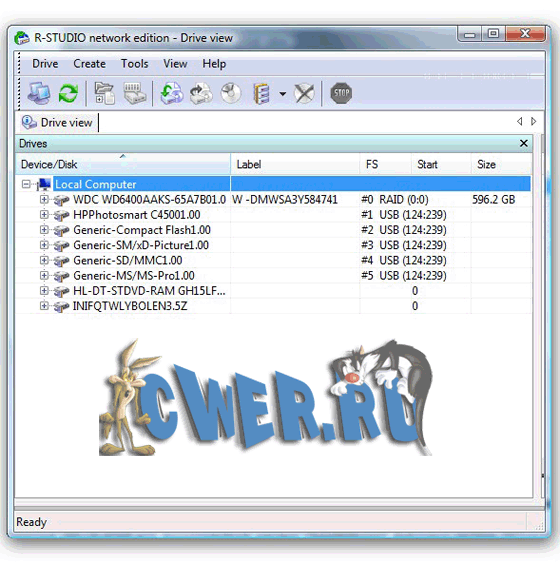This screenshot has height=564, width=560.
Task: Click the Open Drive Files toolbar icon
Action: (104, 94)
